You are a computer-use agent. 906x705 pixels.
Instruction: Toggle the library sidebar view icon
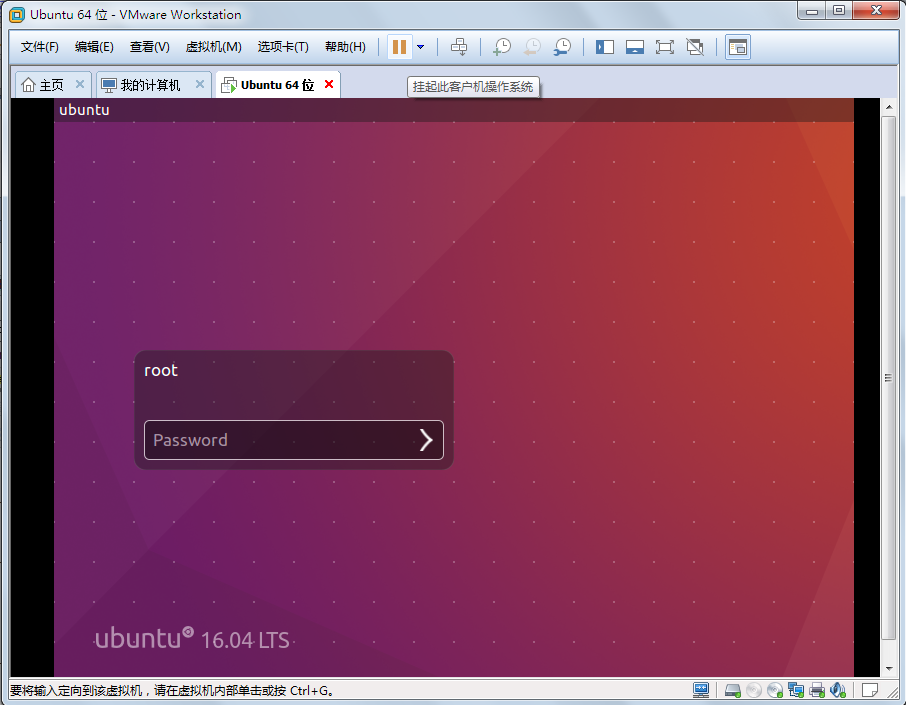[x=604, y=47]
